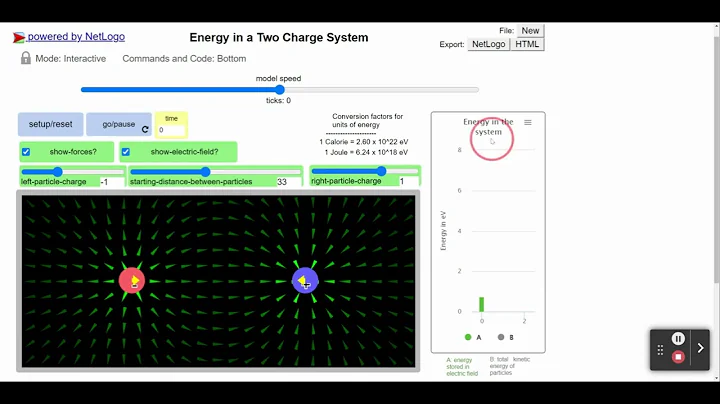Click the blue positive particle

(305, 281)
